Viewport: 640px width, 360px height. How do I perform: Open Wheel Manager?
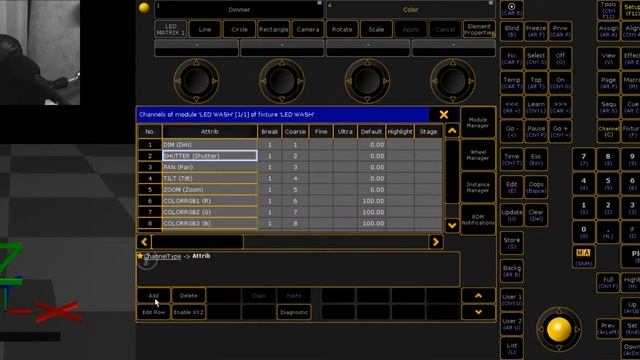point(478,155)
